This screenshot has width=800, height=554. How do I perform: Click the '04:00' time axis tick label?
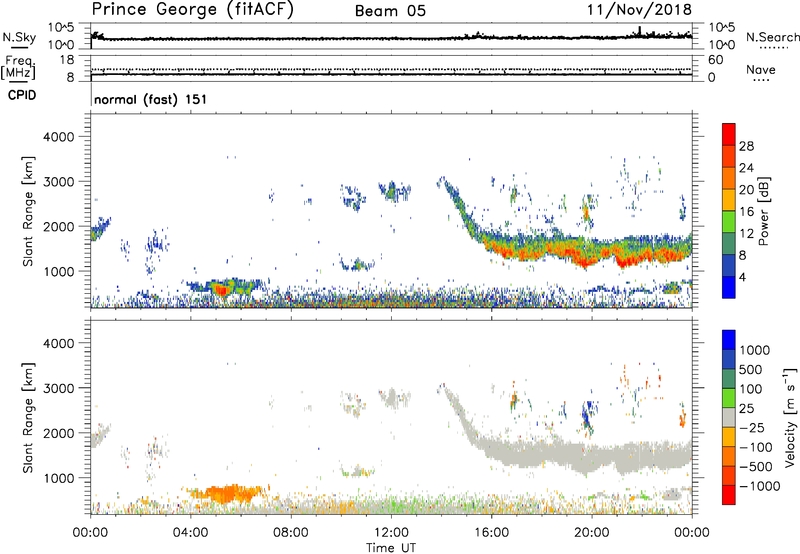click(x=191, y=533)
